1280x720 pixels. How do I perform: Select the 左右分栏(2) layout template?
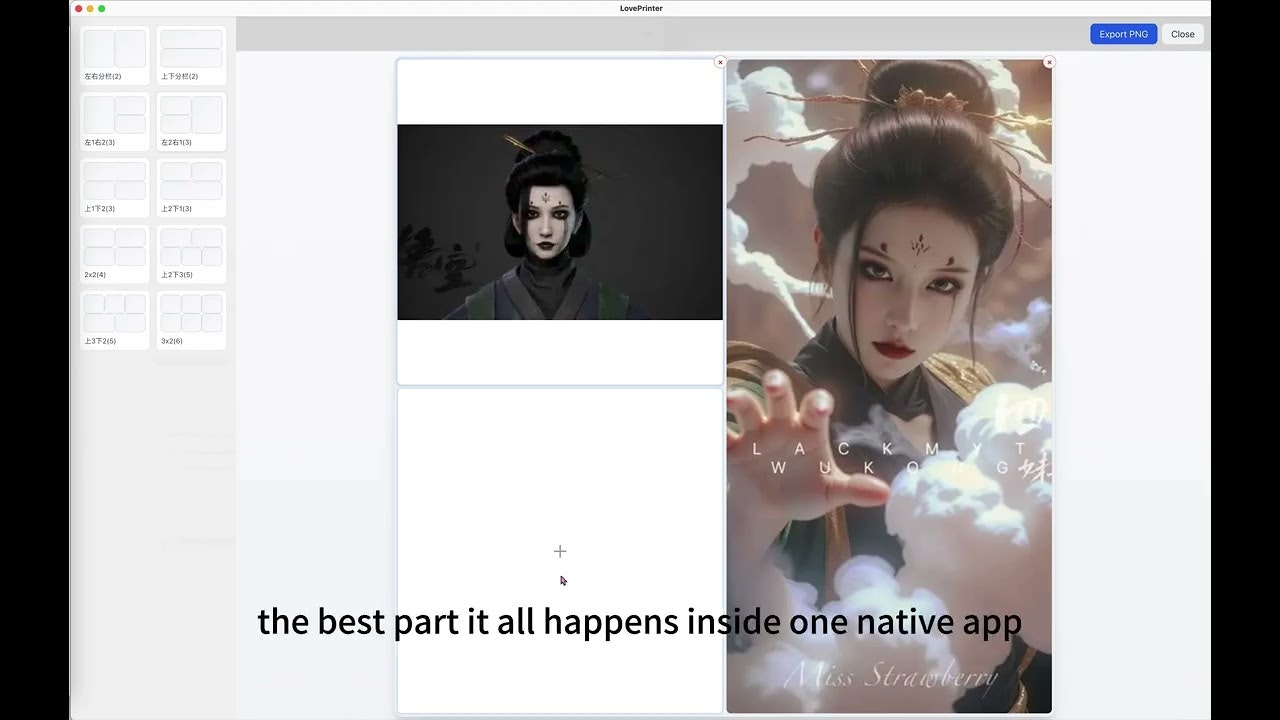tap(115, 55)
